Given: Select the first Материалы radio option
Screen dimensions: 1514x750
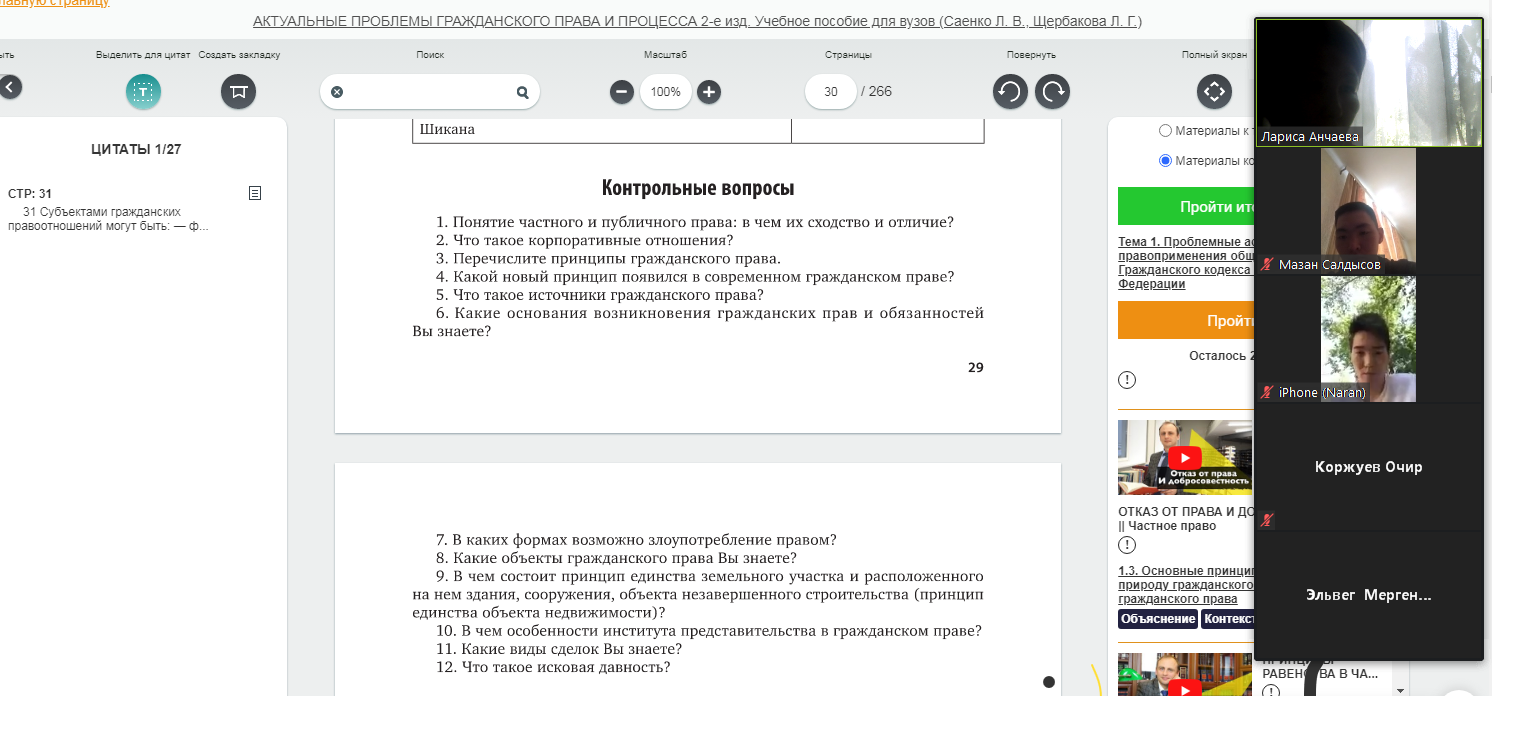Looking at the screenshot, I should pyautogui.click(x=1165, y=130).
